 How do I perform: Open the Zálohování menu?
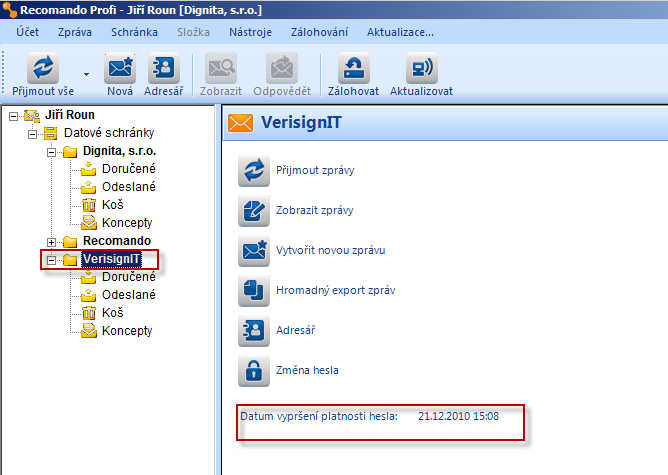(x=318, y=32)
